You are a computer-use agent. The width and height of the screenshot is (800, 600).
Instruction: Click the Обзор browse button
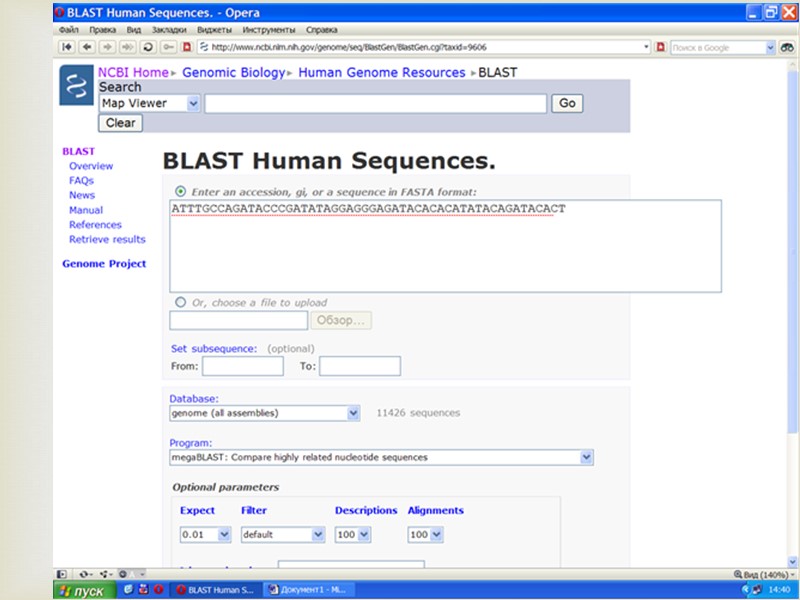point(341,320)
